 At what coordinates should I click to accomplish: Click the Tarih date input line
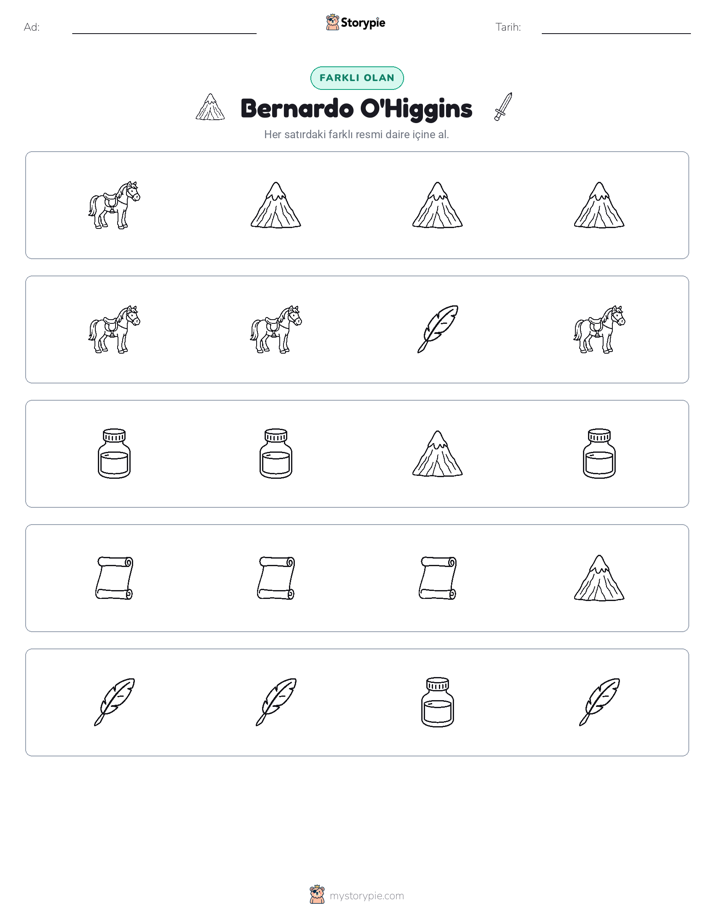[616, 27]
